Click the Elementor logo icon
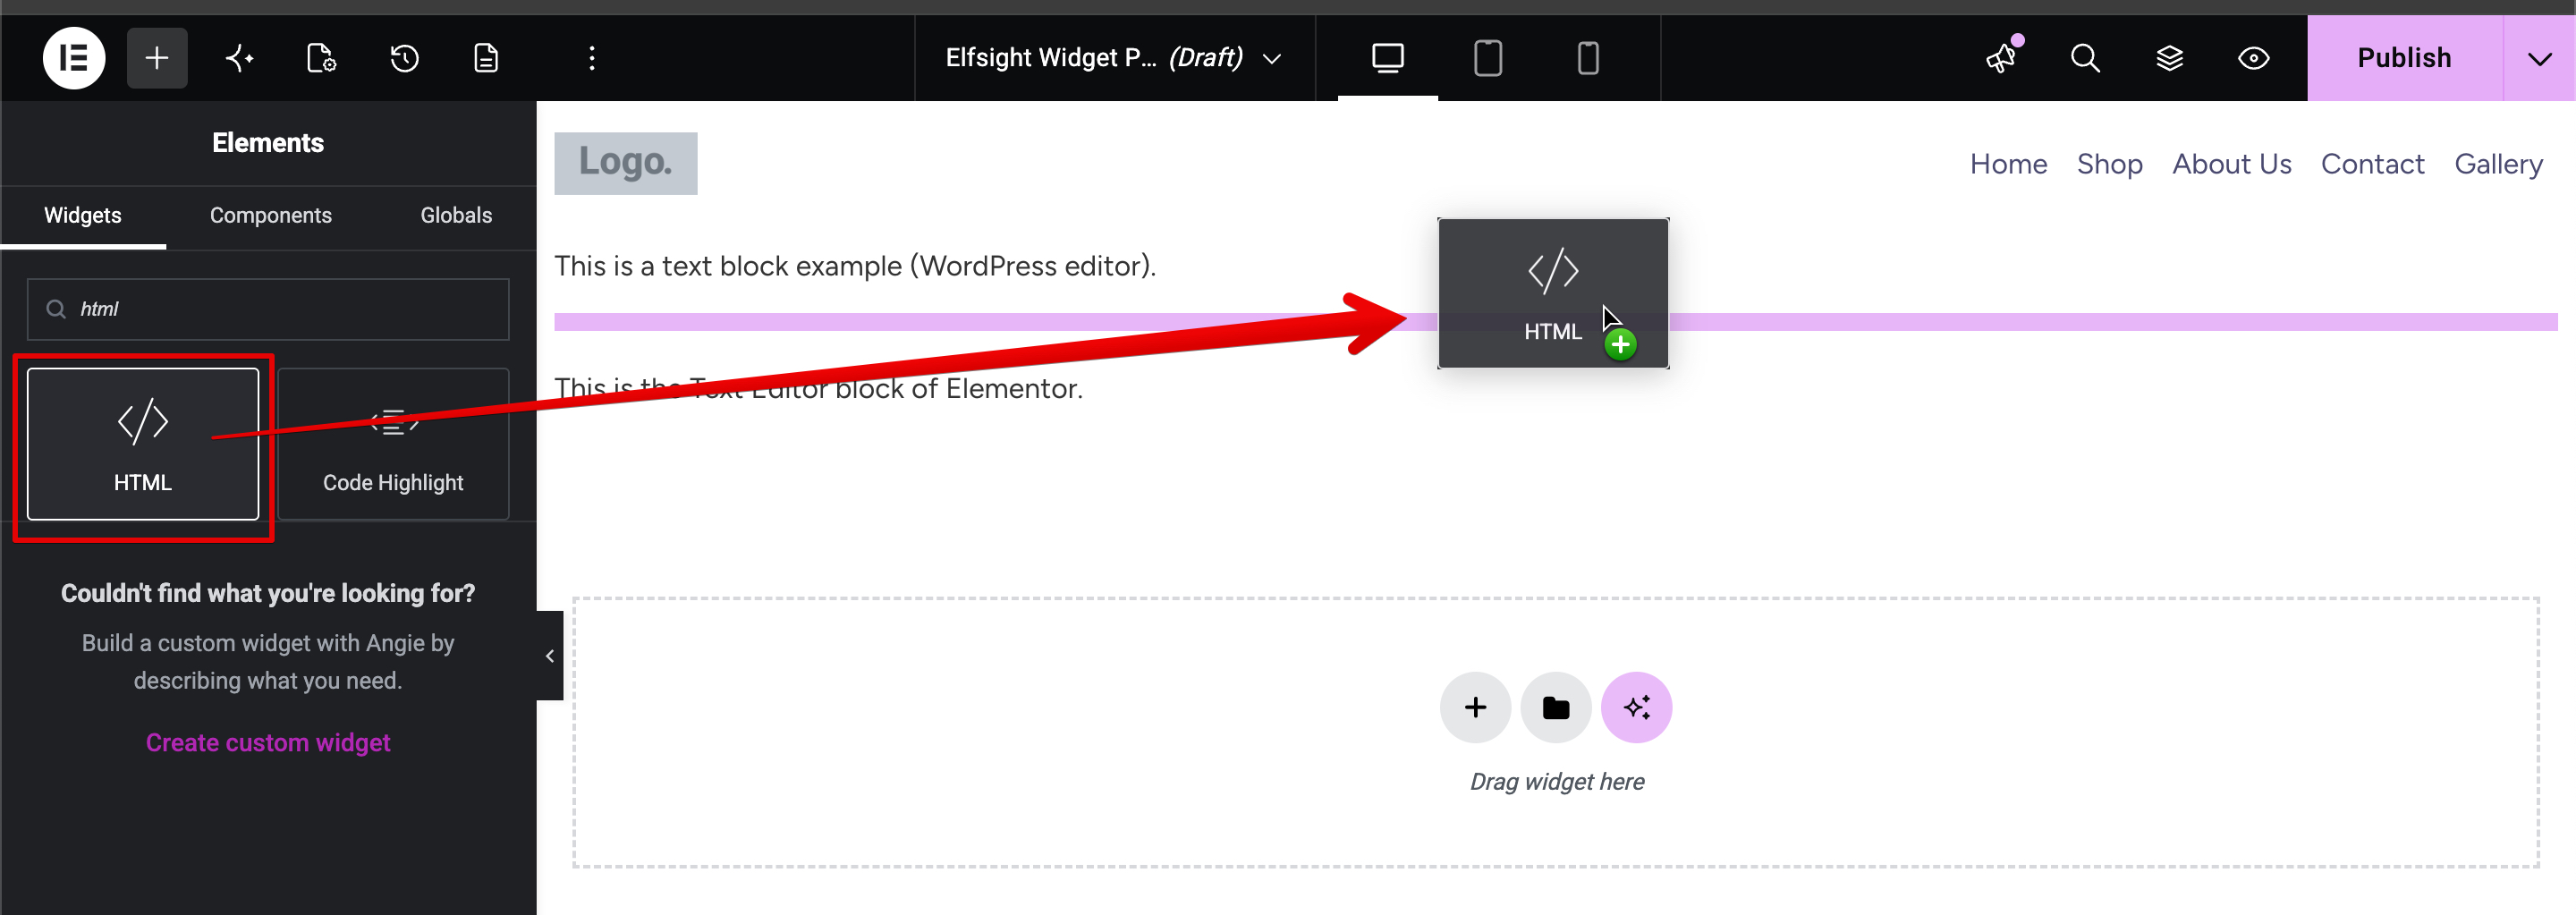2576x915 pixels. pos(73,58)
